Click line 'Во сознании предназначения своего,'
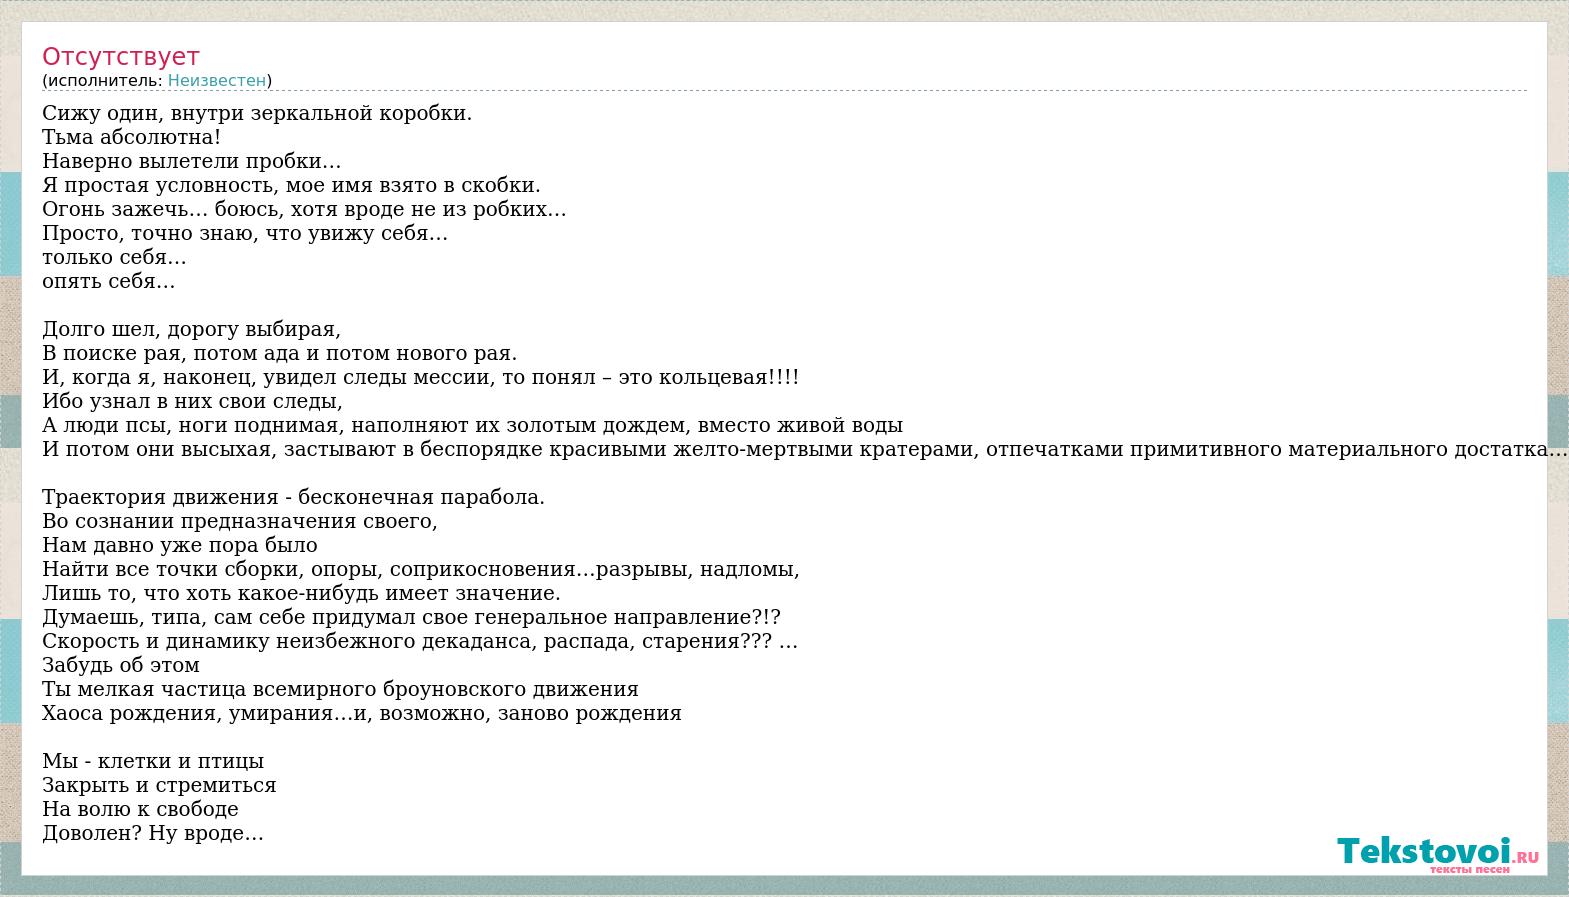This screenshot has height=897, width=1569. pos(240,521)
